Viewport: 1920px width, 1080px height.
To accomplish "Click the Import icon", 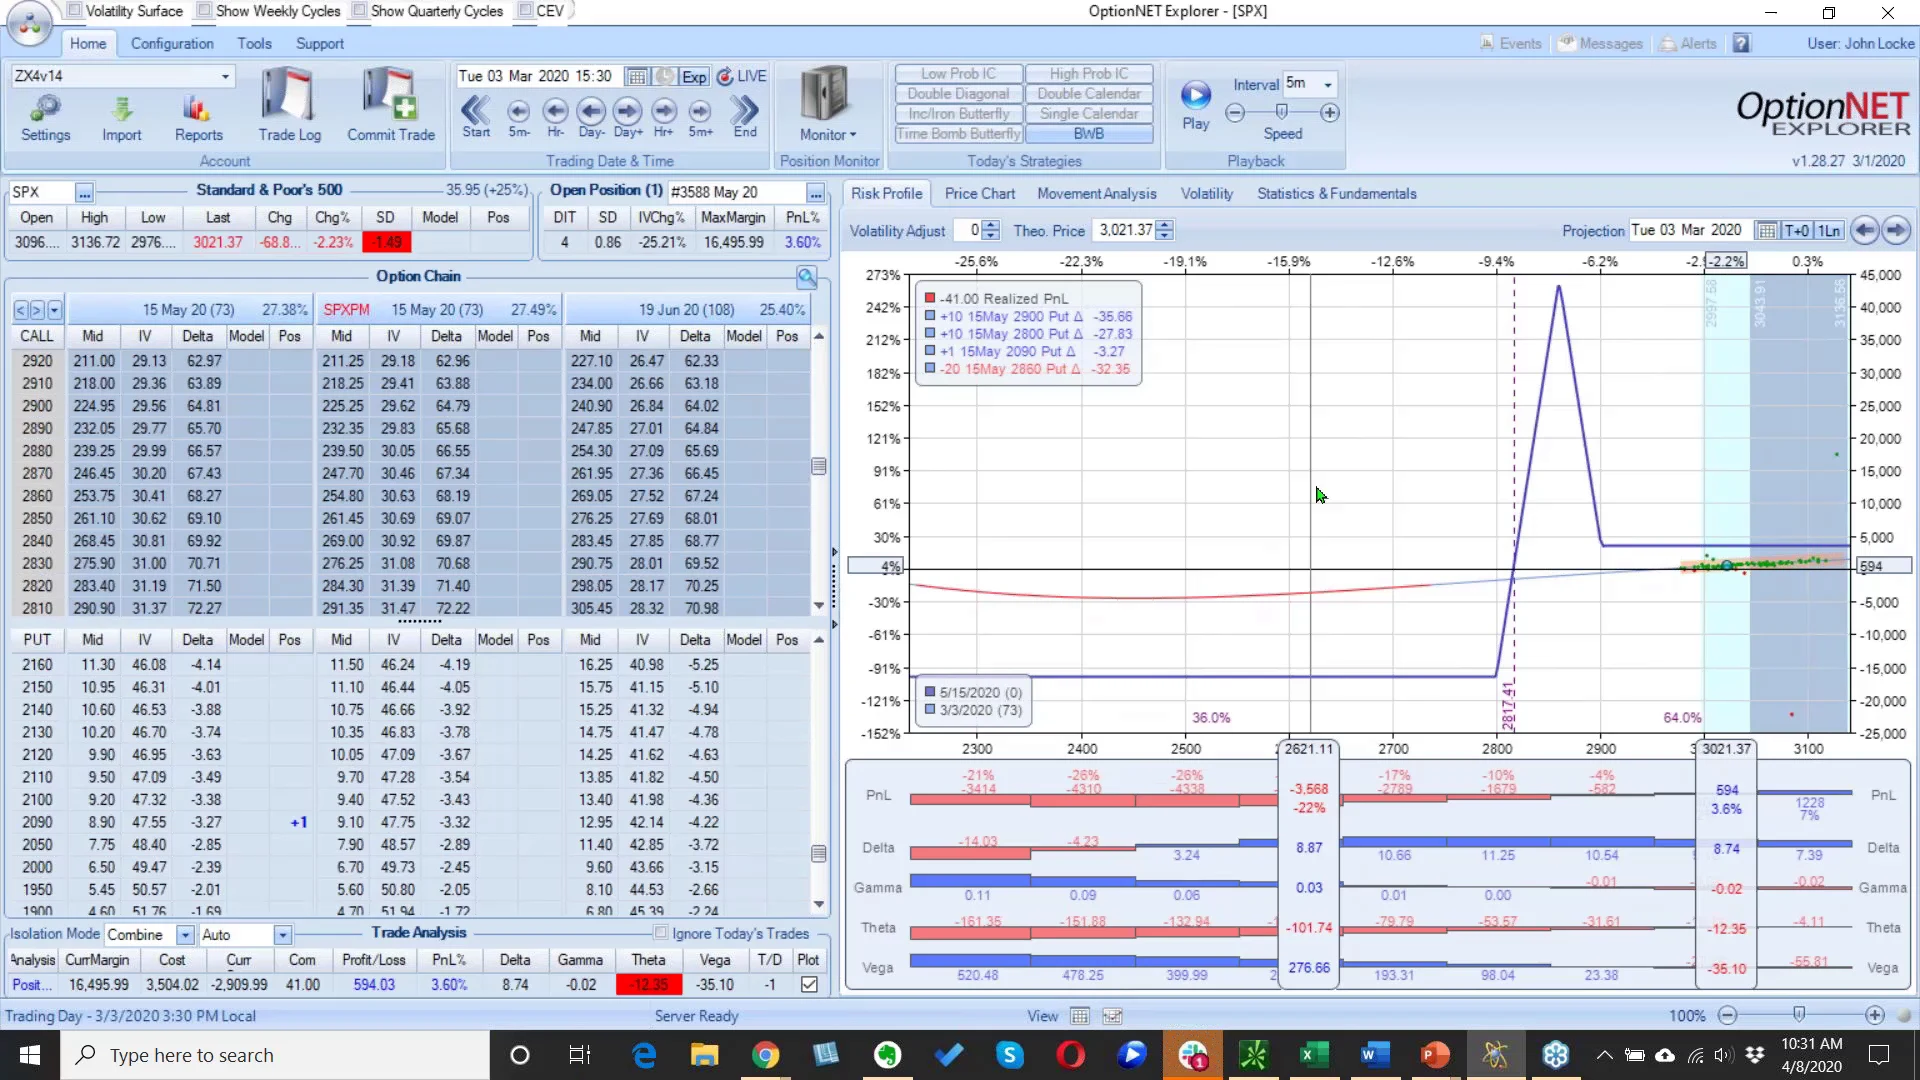I will pos(121,118).
